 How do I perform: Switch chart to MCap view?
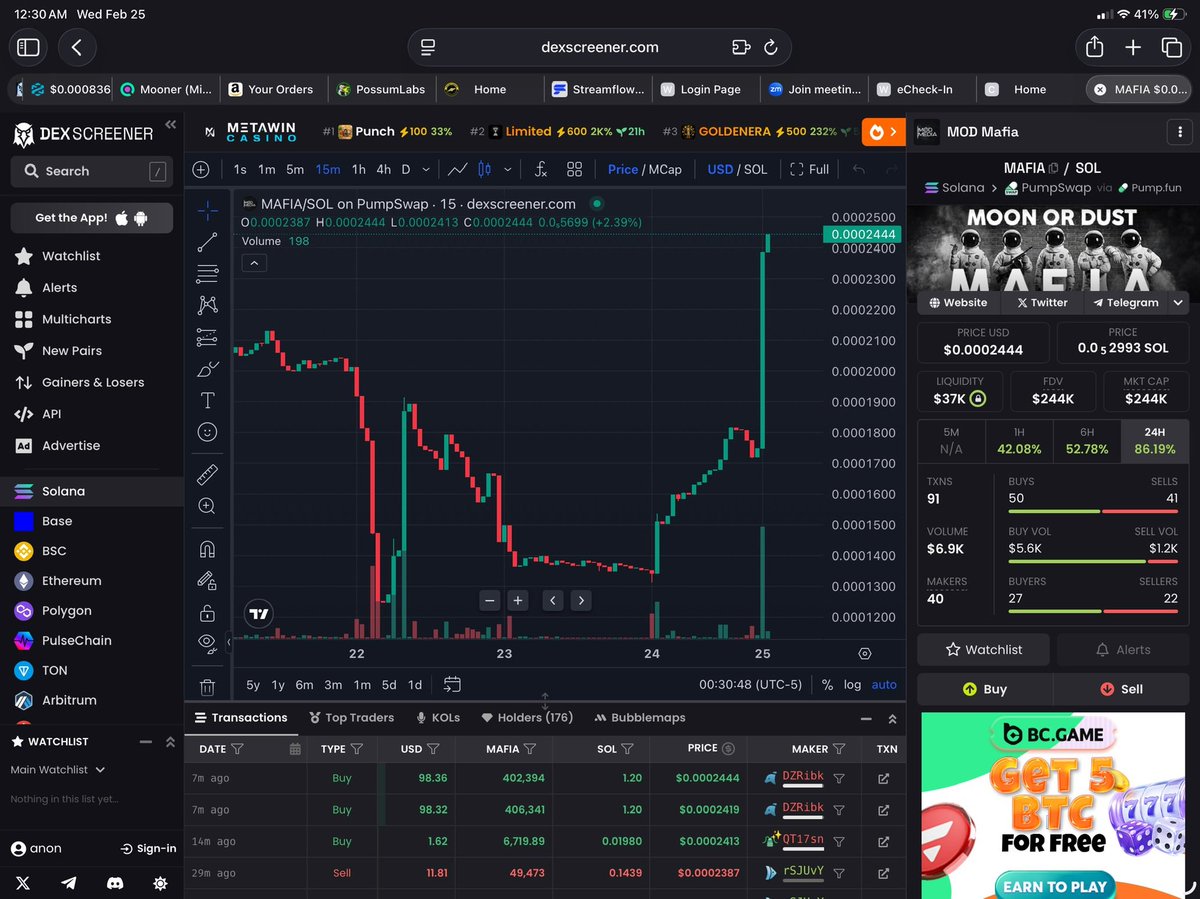coord(663,169)
